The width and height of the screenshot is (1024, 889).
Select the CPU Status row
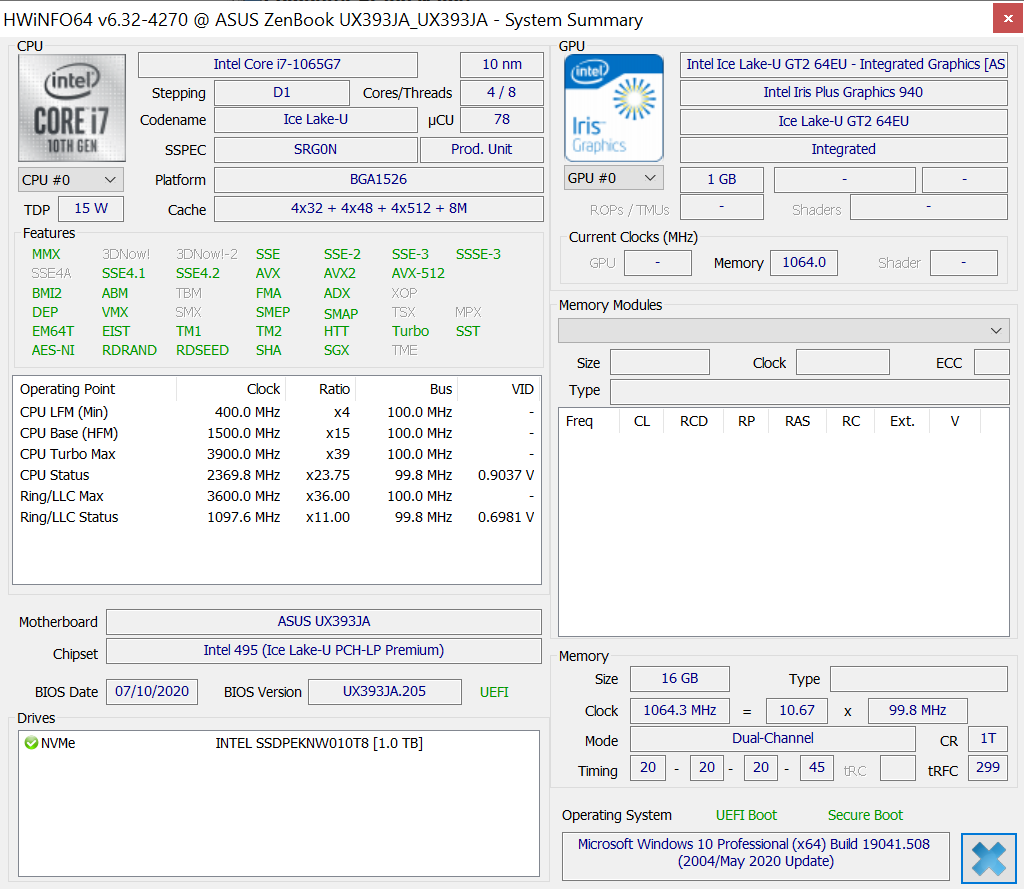pos(277,475)
